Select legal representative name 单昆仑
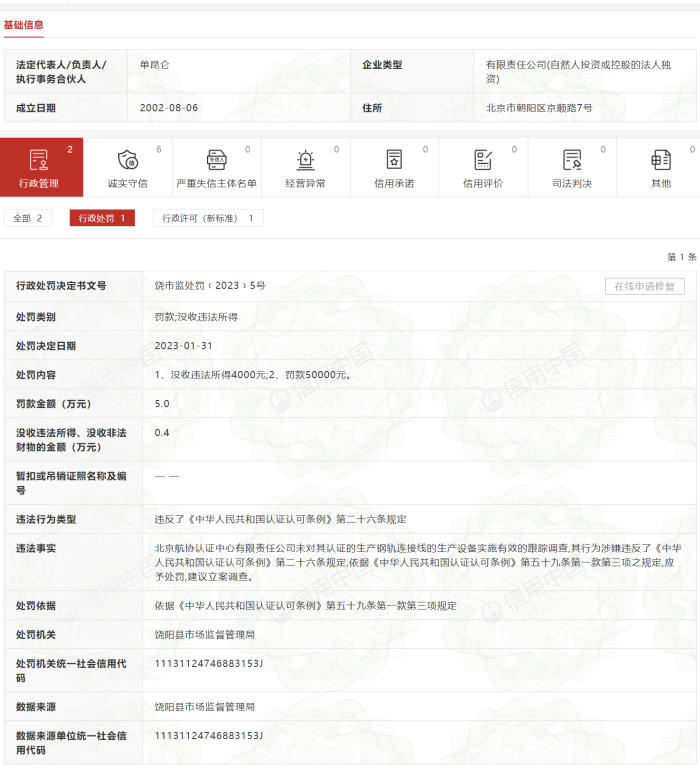Image resolution: width=700 pixels, height=768 pixels. [155, 65]
